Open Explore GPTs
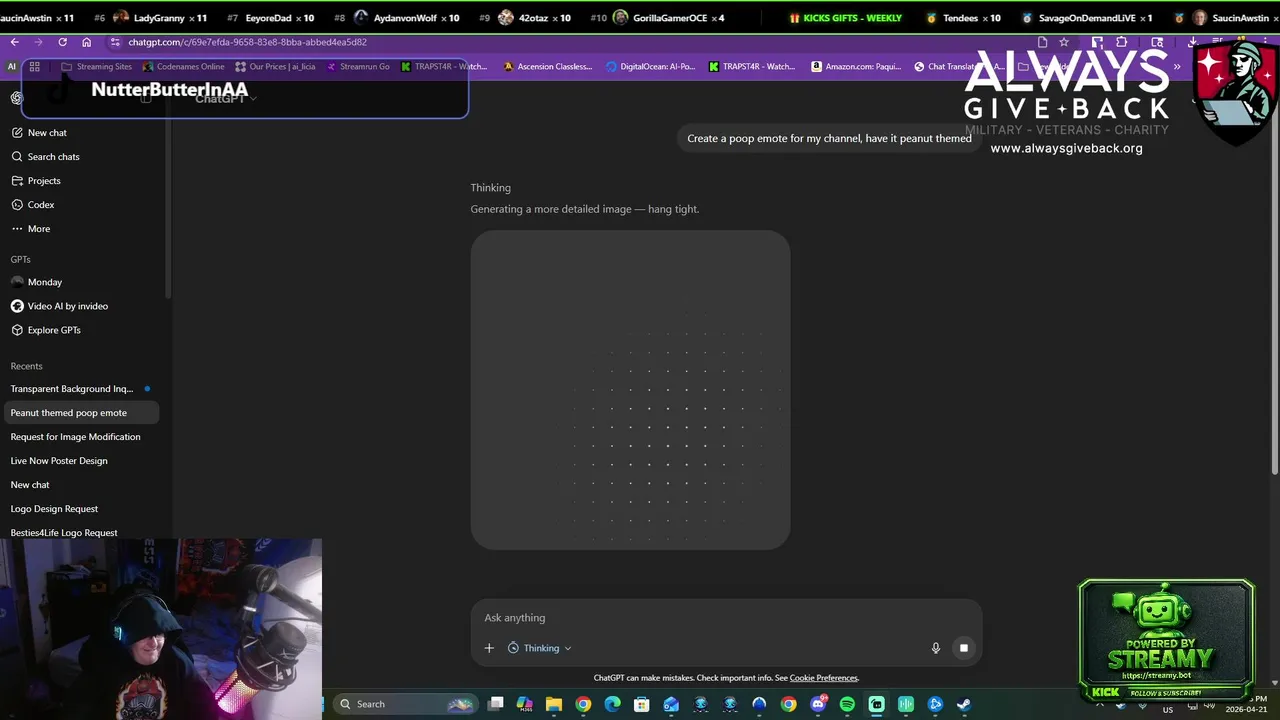Viewport: 1280px width, 720px height. point(46,330)
